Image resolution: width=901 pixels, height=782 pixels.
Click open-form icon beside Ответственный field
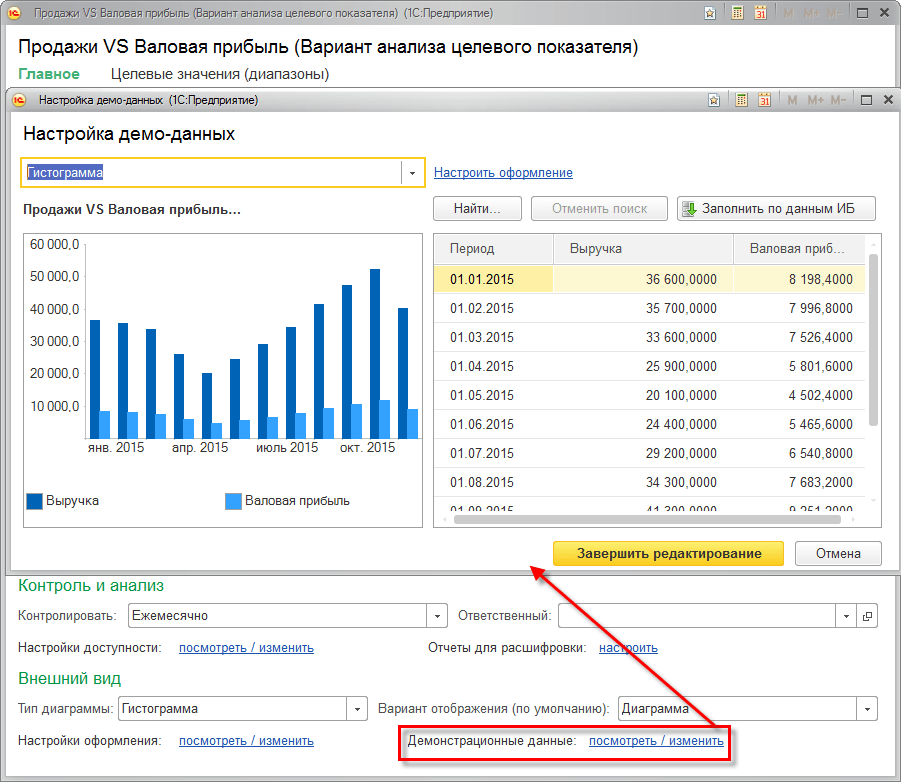(867, 616)
